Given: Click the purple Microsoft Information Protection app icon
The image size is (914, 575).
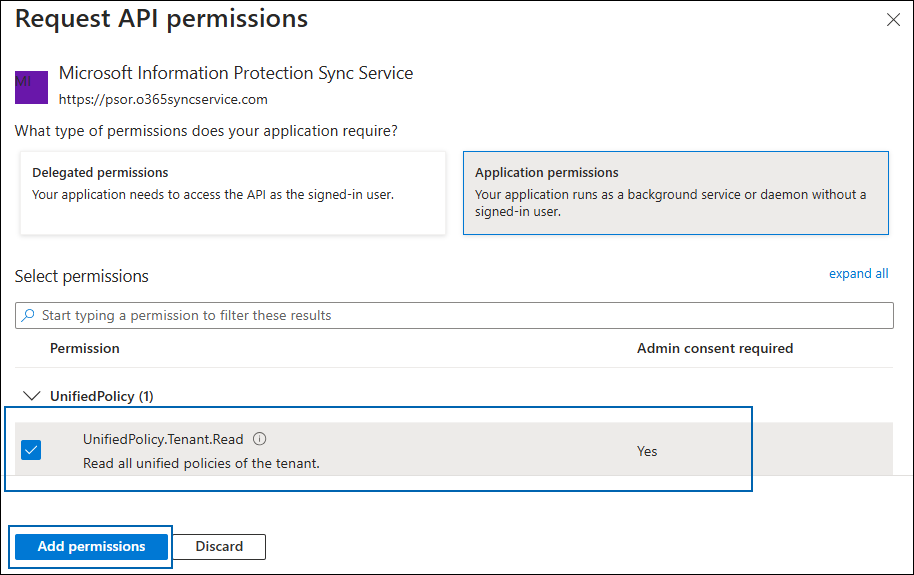Looking at the screenshot, I should (x=31, y=87).
